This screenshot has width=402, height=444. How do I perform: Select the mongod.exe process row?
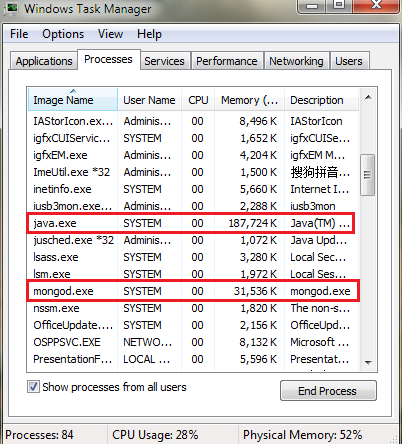192,291
